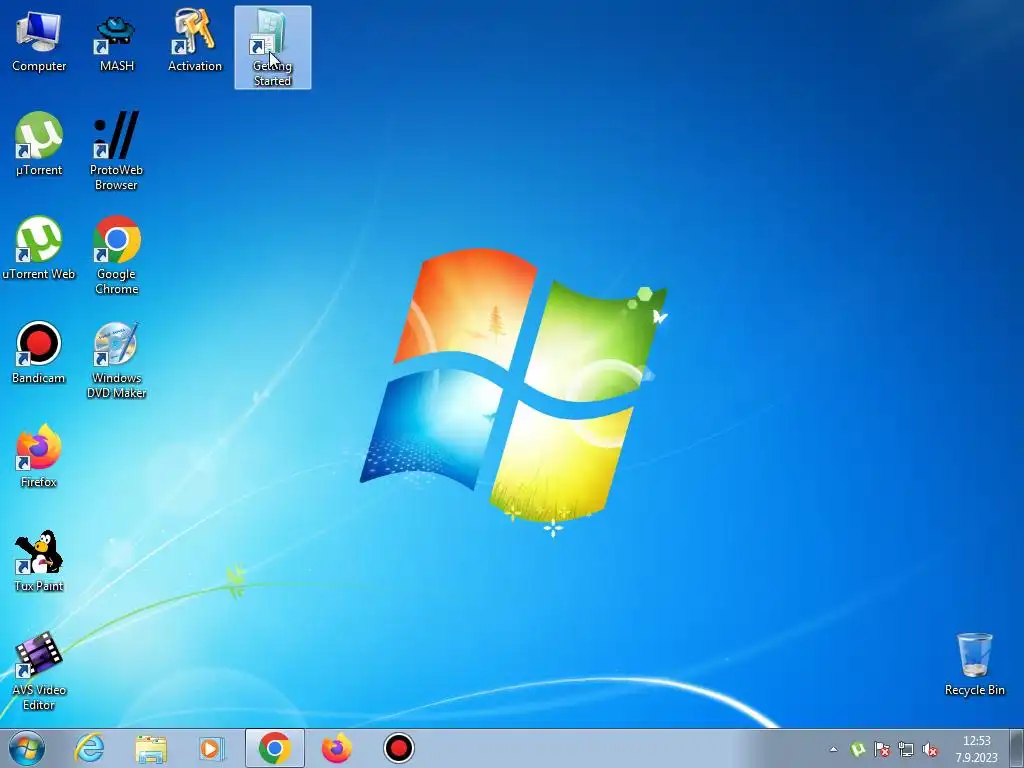Show hidden tray icons arrow
This screenshot has height=768, width=1024.
click(833, 749)
